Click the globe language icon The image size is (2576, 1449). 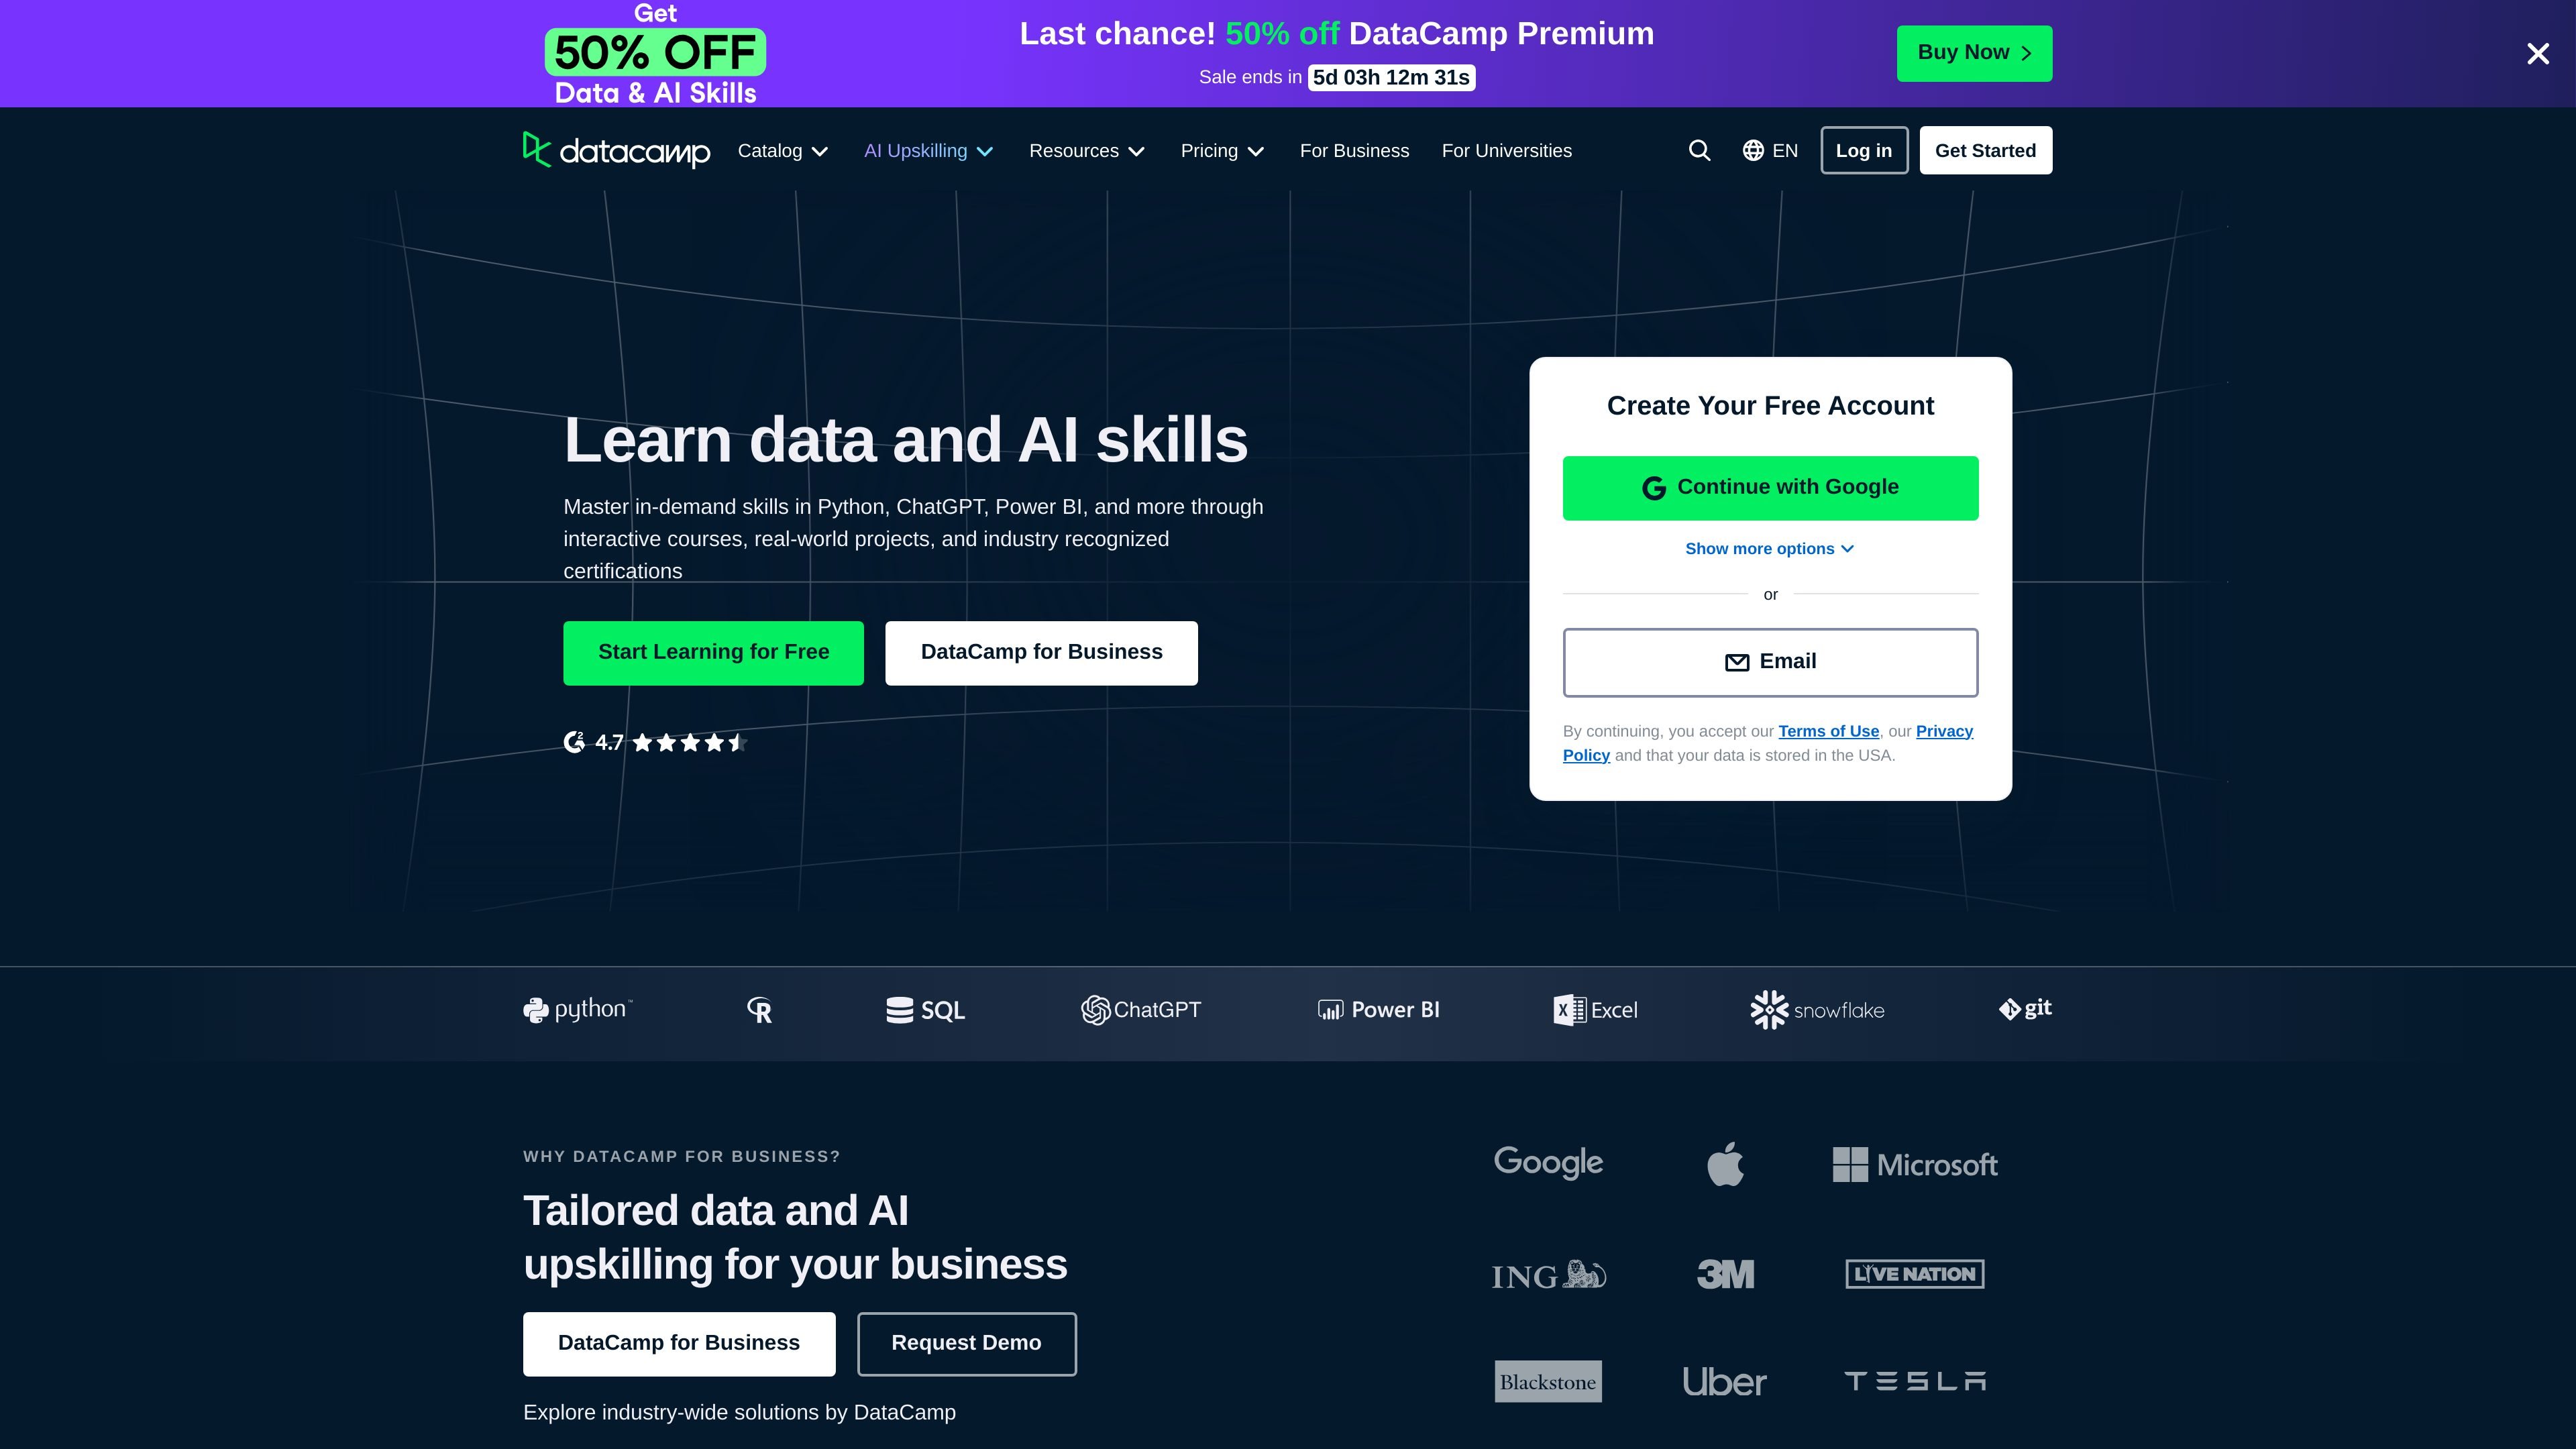point(1753,150)
